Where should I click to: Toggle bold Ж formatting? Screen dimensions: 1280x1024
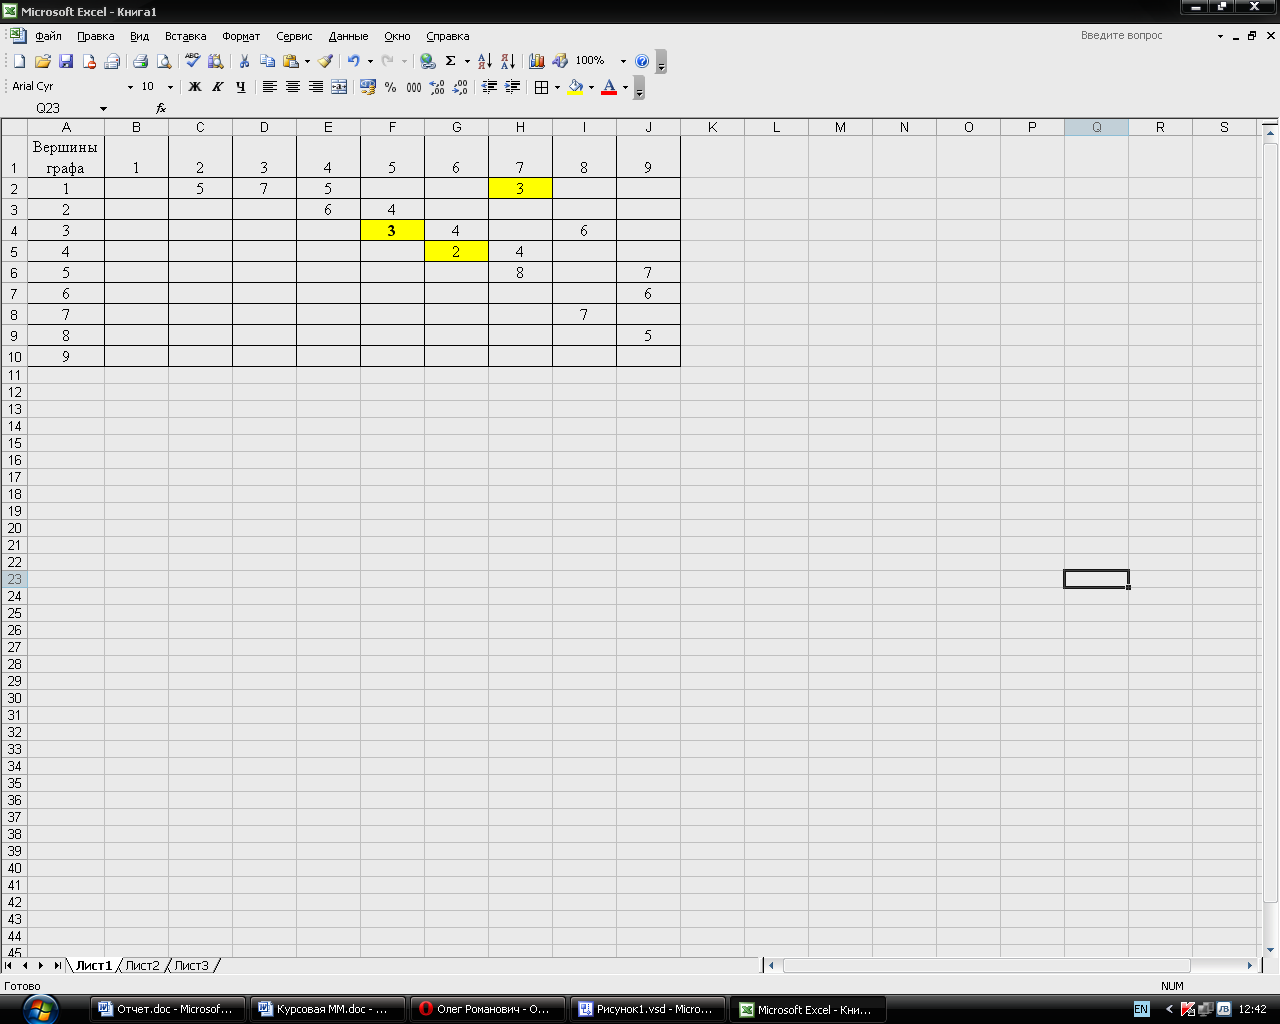195,87
